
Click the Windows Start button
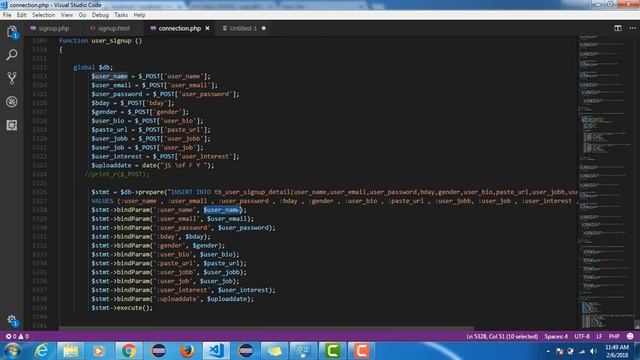[12, 351]
